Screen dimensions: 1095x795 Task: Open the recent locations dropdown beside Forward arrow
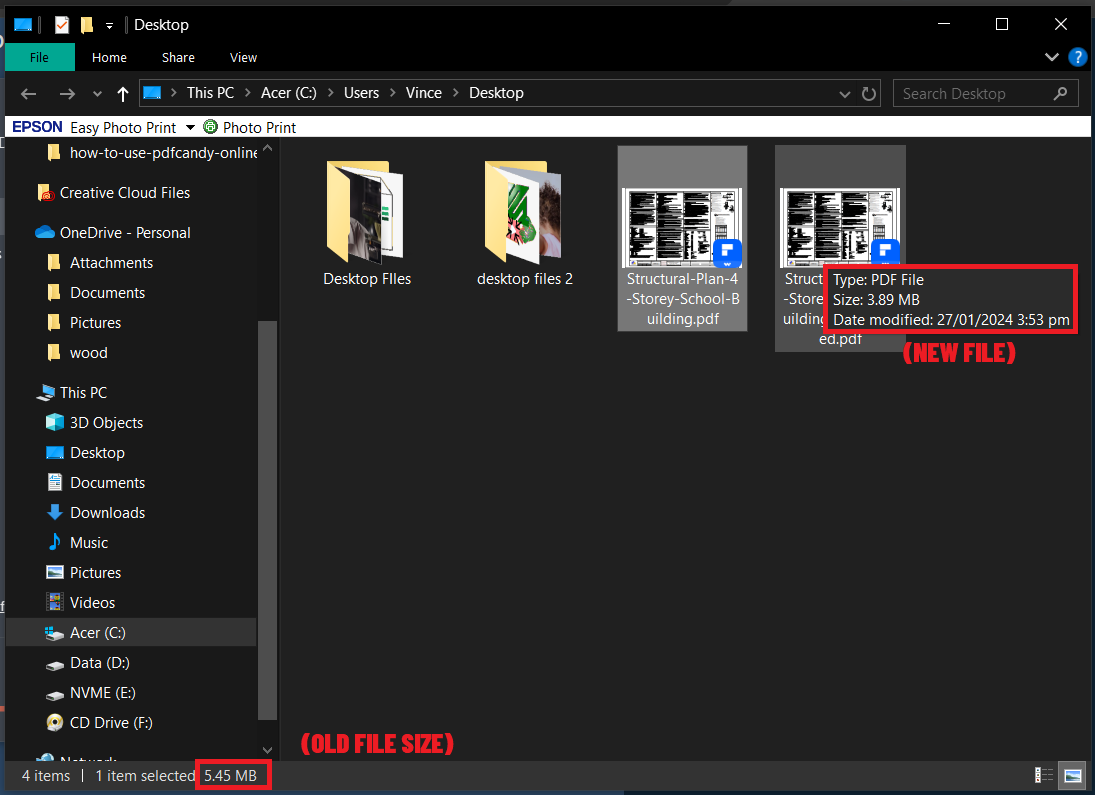coord(96,93)
